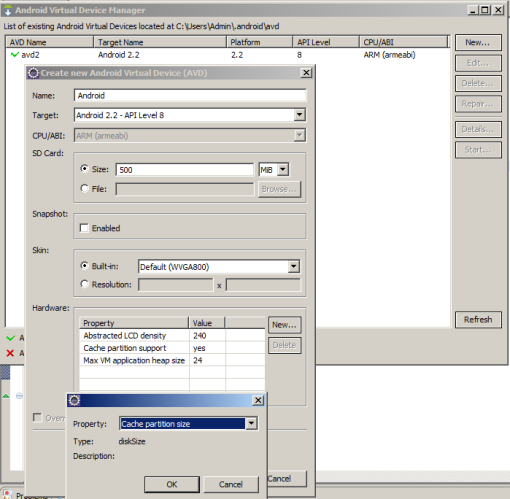Click the first Resolution field
The width and height of the screenshot is (510, 499).
(176, 285)
